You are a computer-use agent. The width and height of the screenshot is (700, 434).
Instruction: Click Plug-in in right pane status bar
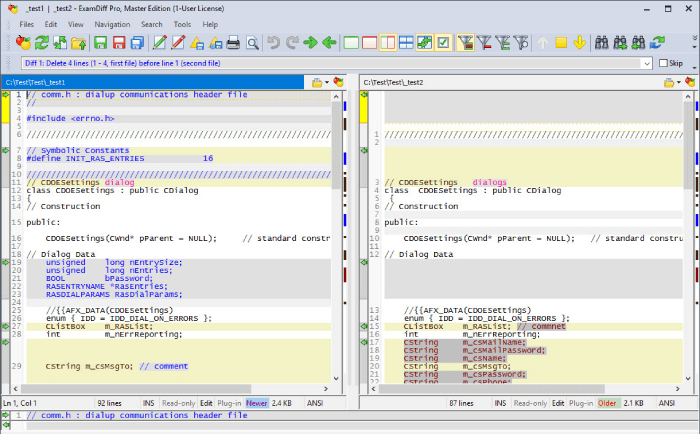(x=581, y=403)
